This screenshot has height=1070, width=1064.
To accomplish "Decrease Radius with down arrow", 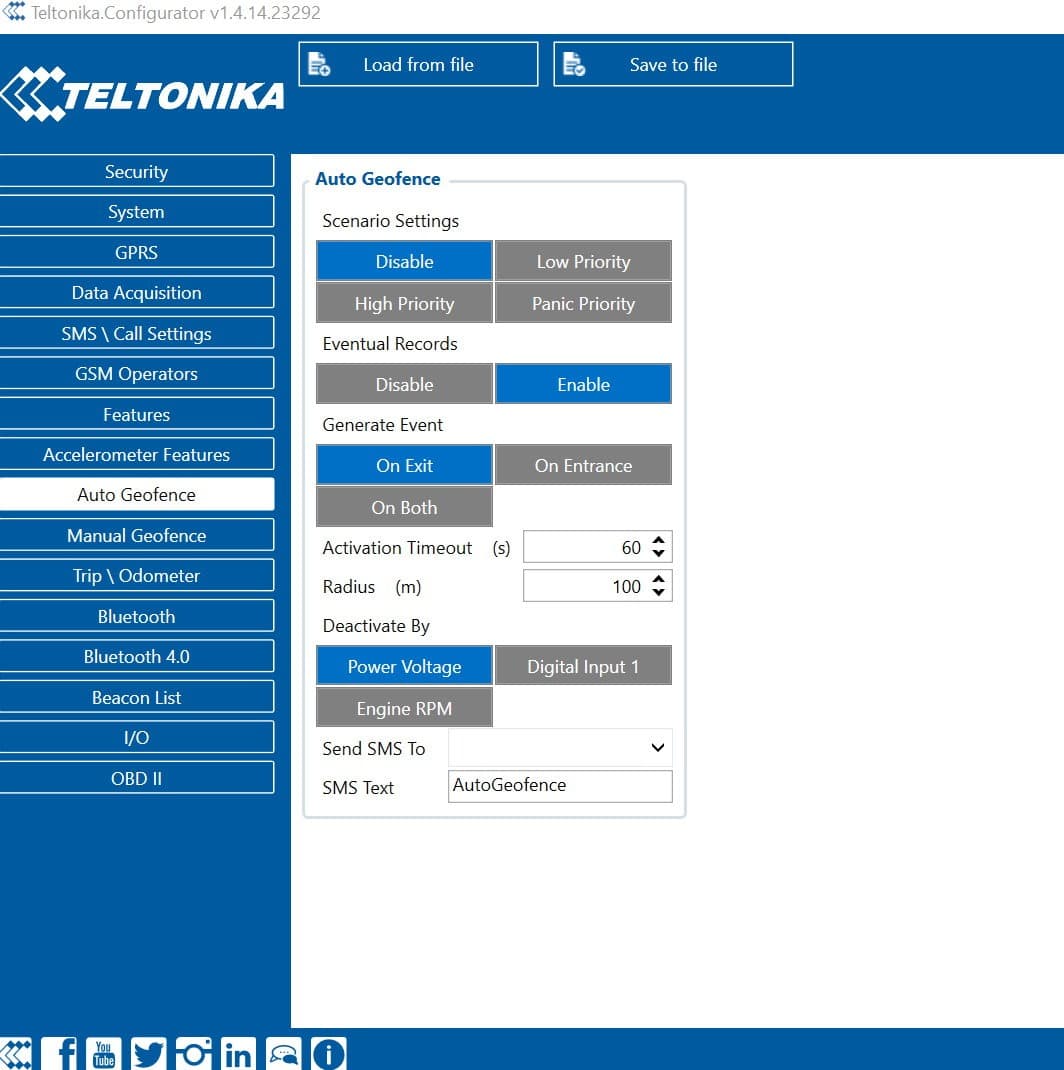I will (x=658, y=592).
